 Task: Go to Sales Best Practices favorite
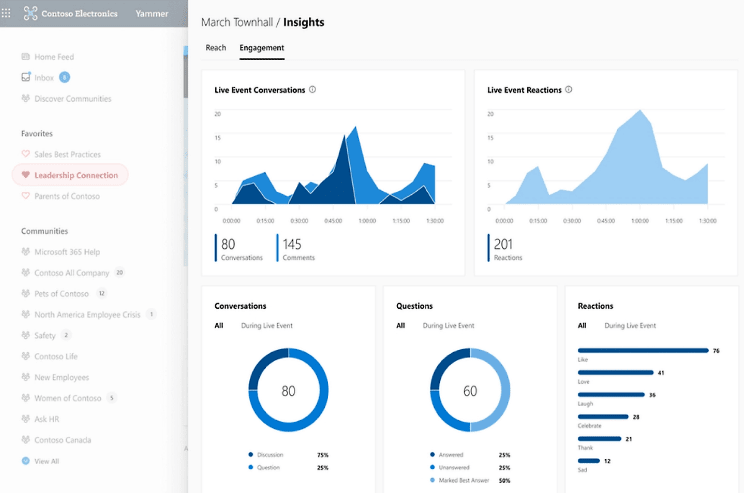pos(68,154)
